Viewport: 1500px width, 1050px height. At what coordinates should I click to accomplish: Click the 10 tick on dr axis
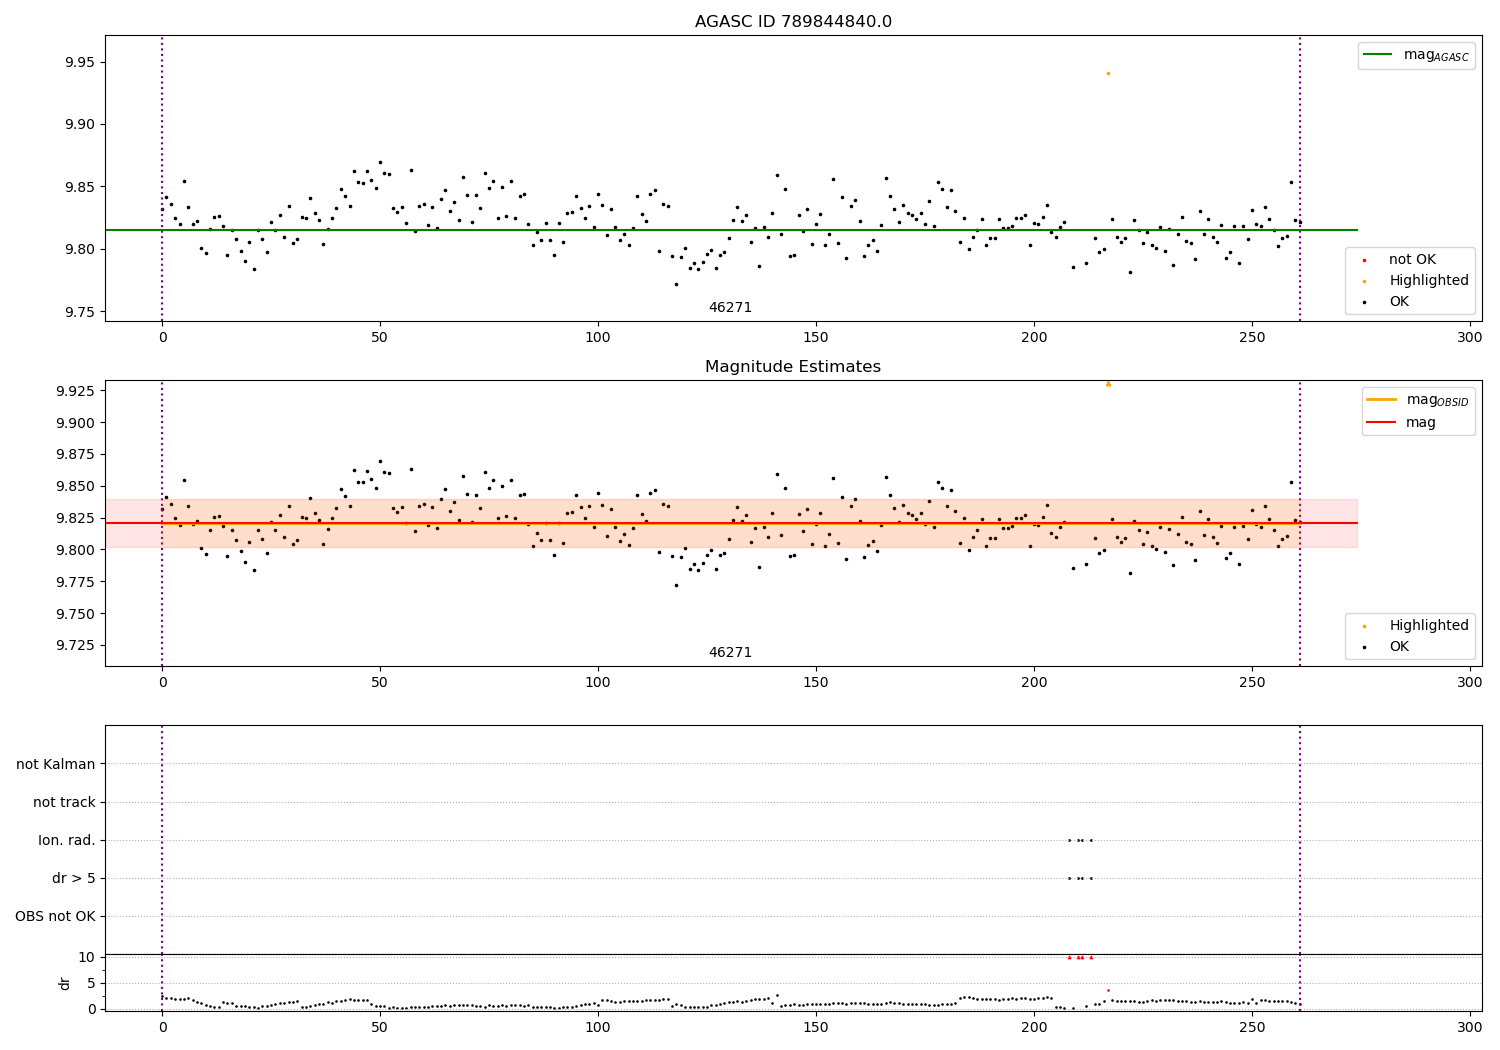point(87,958)
